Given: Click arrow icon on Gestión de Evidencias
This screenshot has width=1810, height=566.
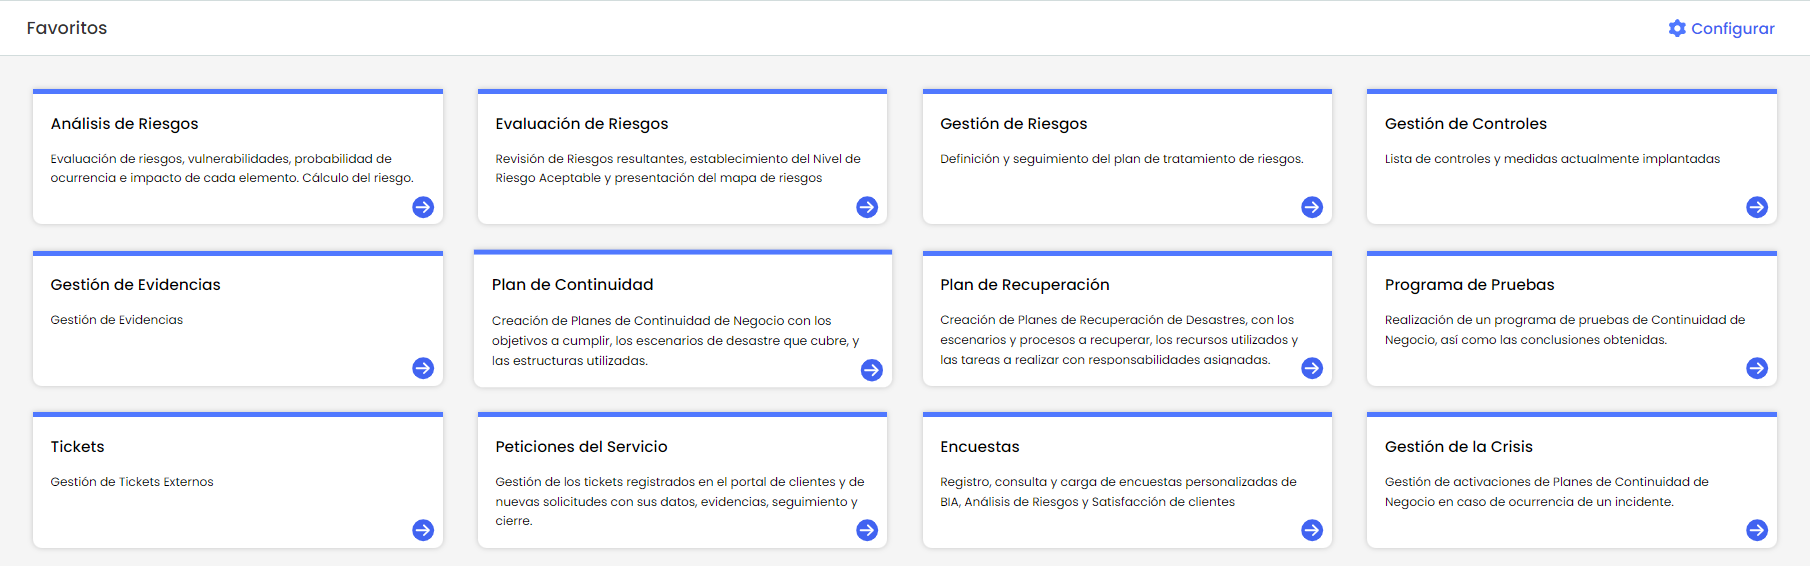Looking at the screenshot, I should point(423,368).
